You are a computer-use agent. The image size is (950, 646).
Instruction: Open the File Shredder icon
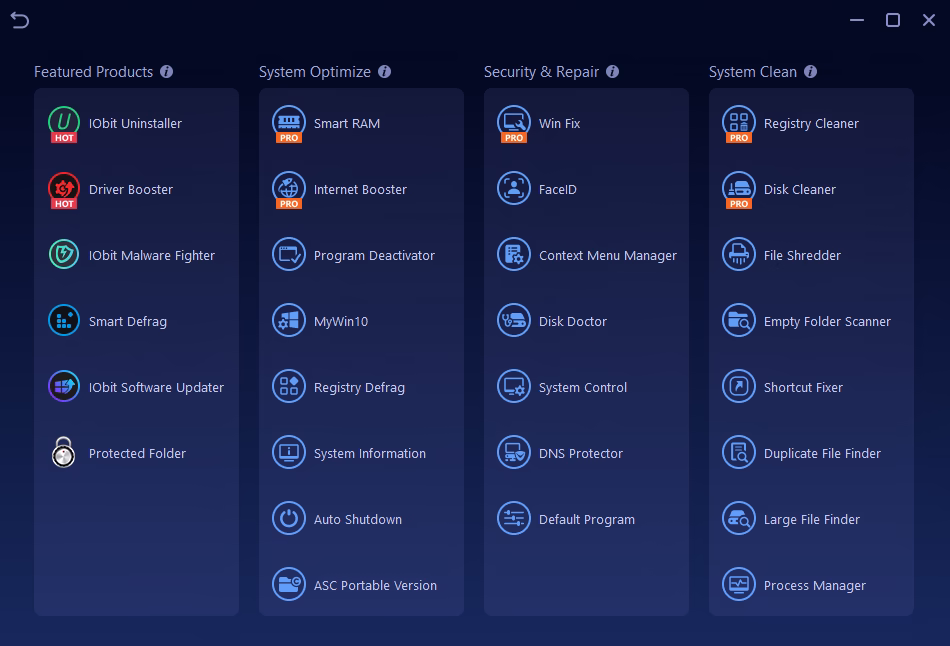pos(739,255)
